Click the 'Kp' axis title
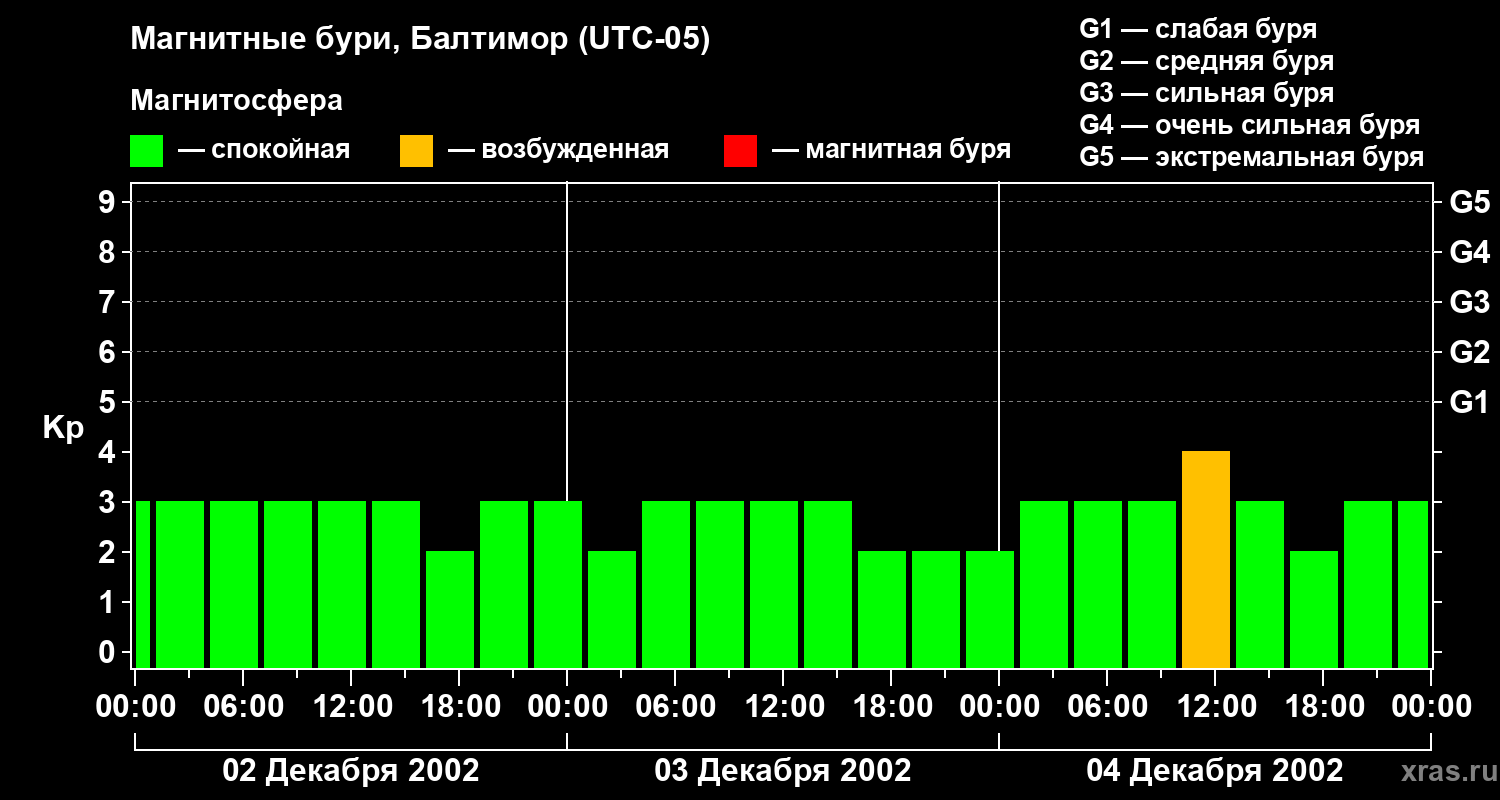The width and height of the screenshot is (1500, 800). tap(63, 428)
